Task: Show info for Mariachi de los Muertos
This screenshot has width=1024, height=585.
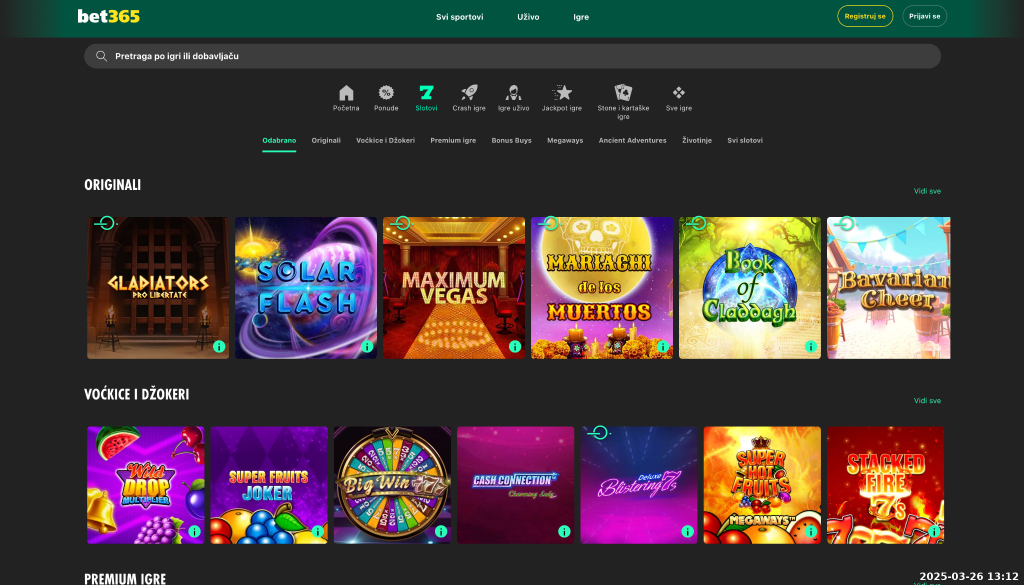Action: pos(663,347)
